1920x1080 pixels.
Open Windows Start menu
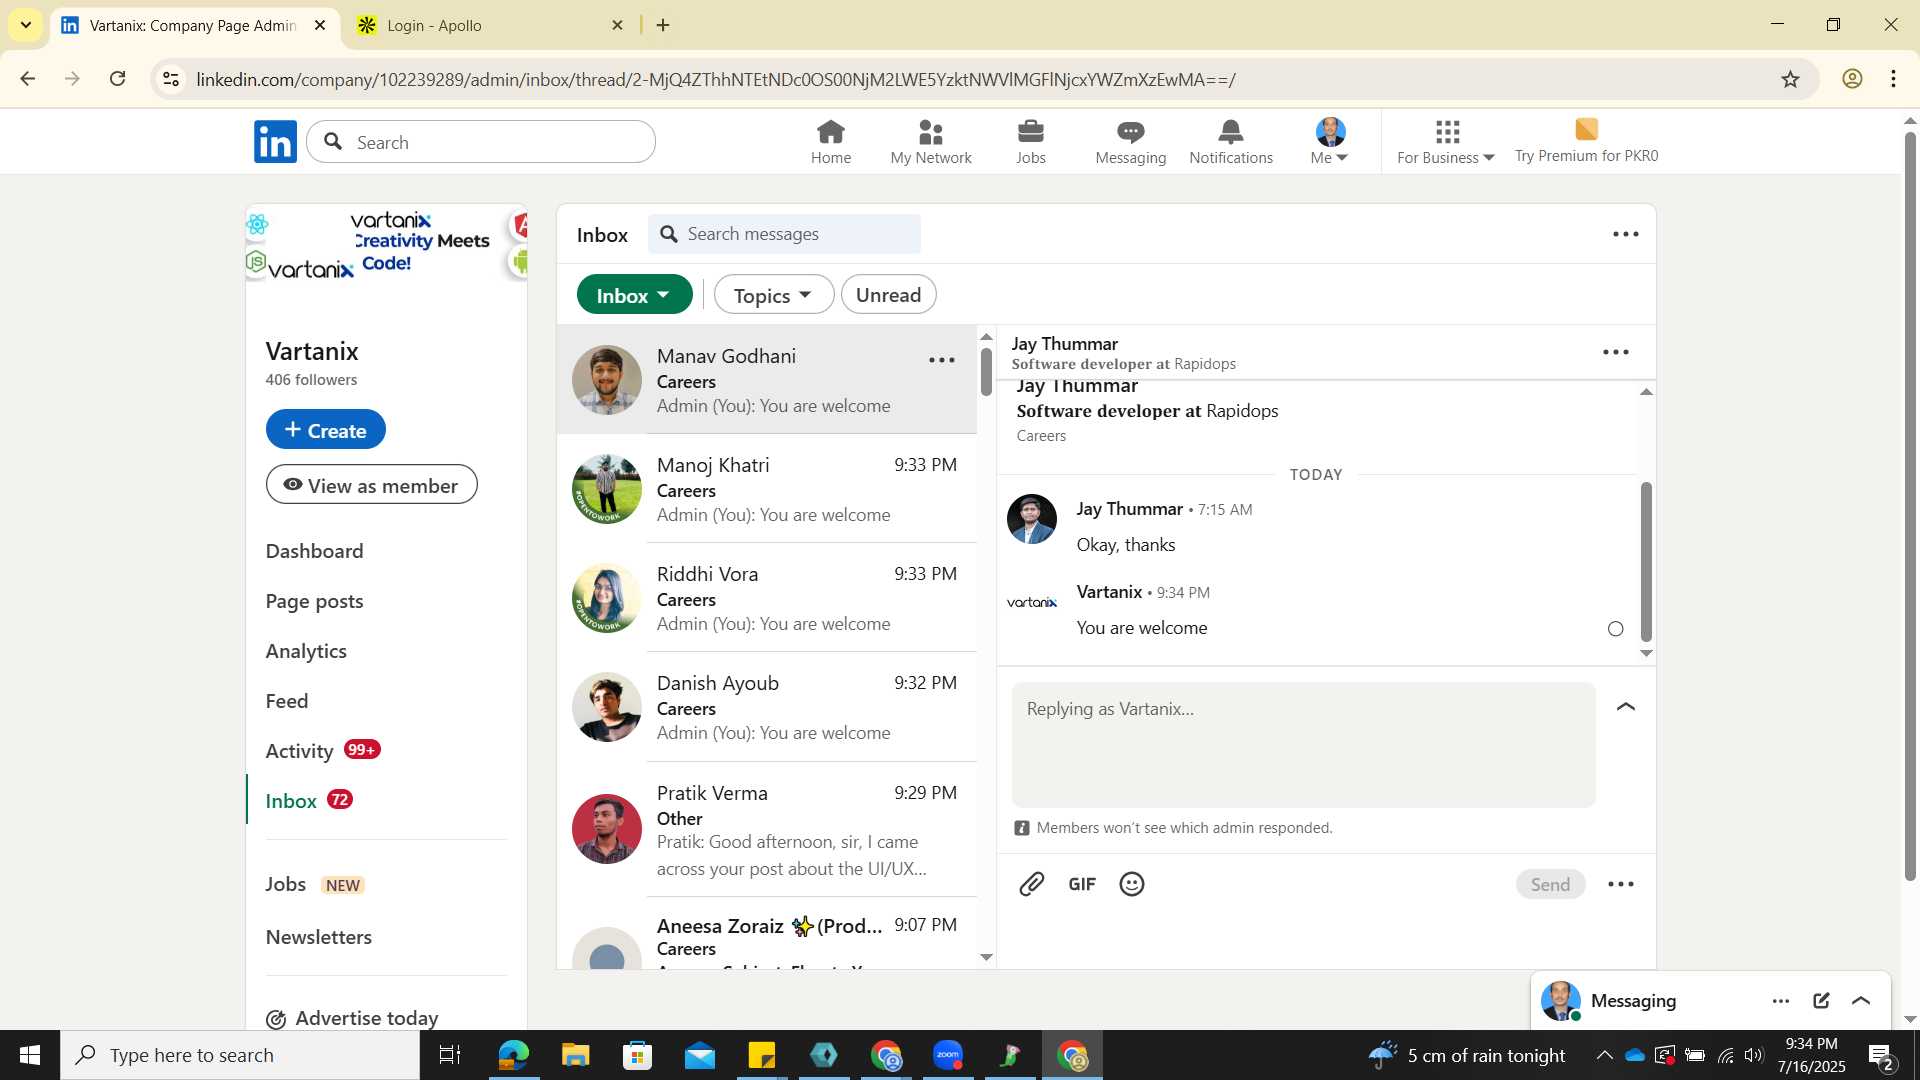(30, 1055)
